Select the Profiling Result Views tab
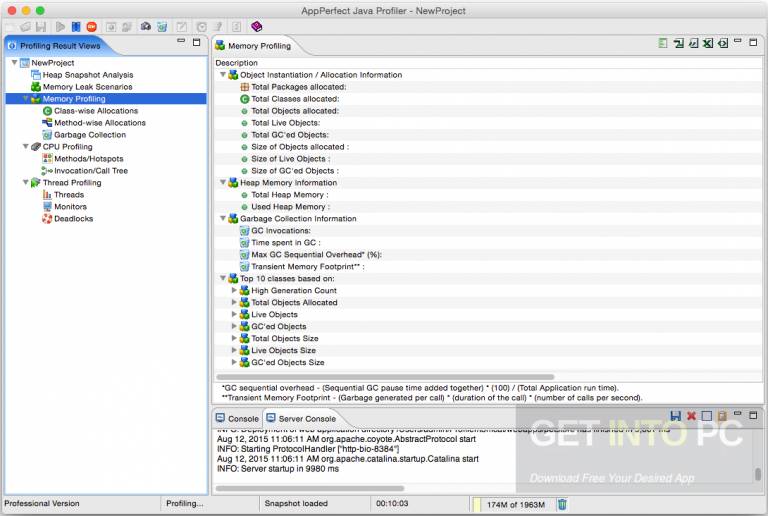This screenshot has width=768, height=516. 54,46
